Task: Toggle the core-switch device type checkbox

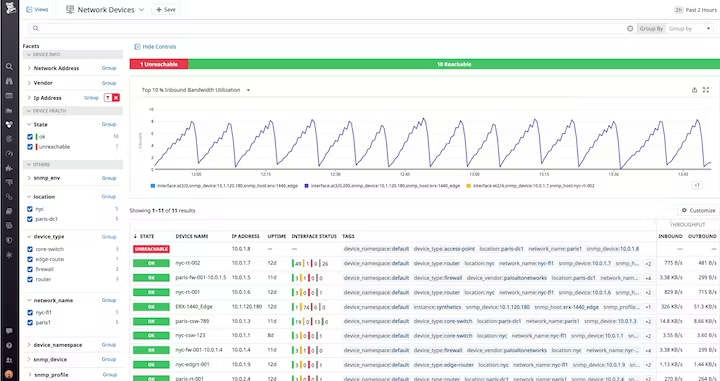Action: [30, 249]
